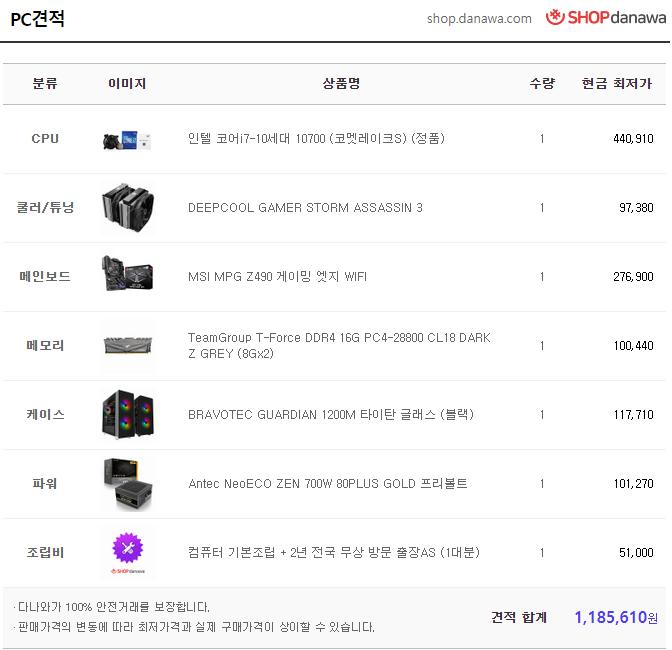Open the 컴퓨터 기본조립 assembly service item
The image size is (672, 650).
pyautogui.click(x=334, y=553)
